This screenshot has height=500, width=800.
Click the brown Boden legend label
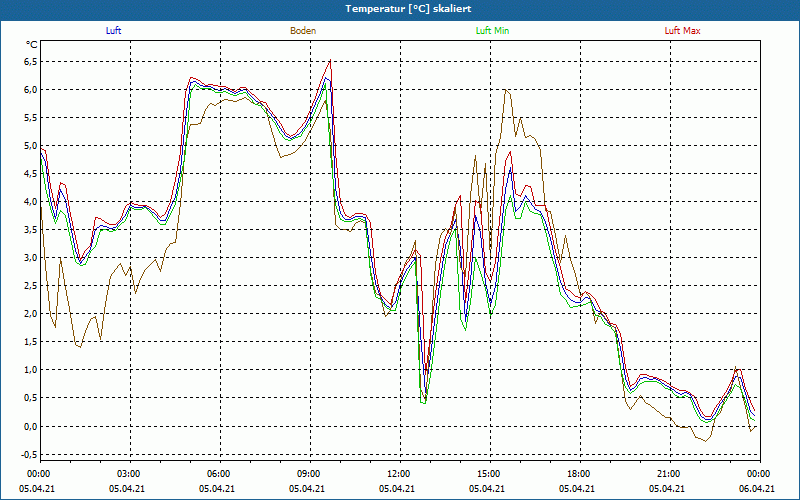[x=303, y=31]
